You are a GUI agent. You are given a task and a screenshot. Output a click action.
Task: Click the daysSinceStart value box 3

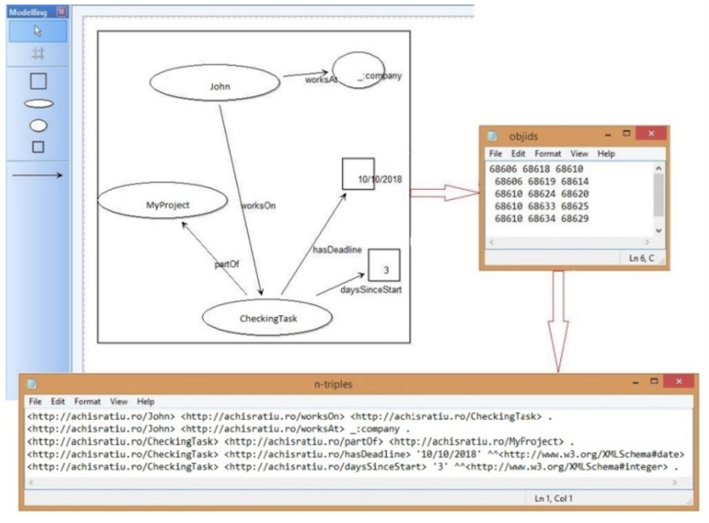coord(384,266)
